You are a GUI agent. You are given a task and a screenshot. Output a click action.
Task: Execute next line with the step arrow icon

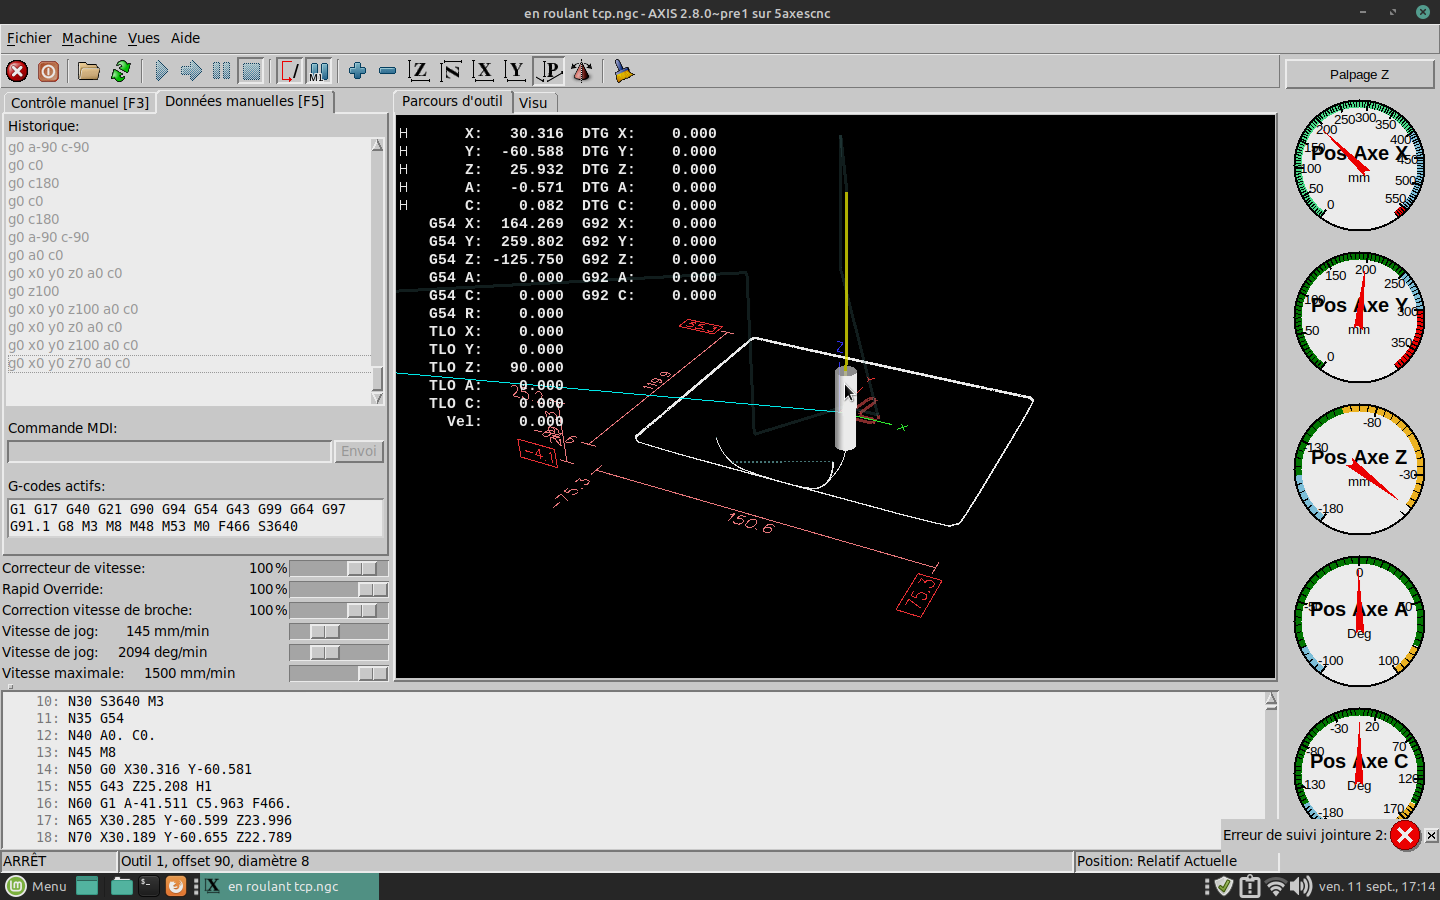coord(191,71)
